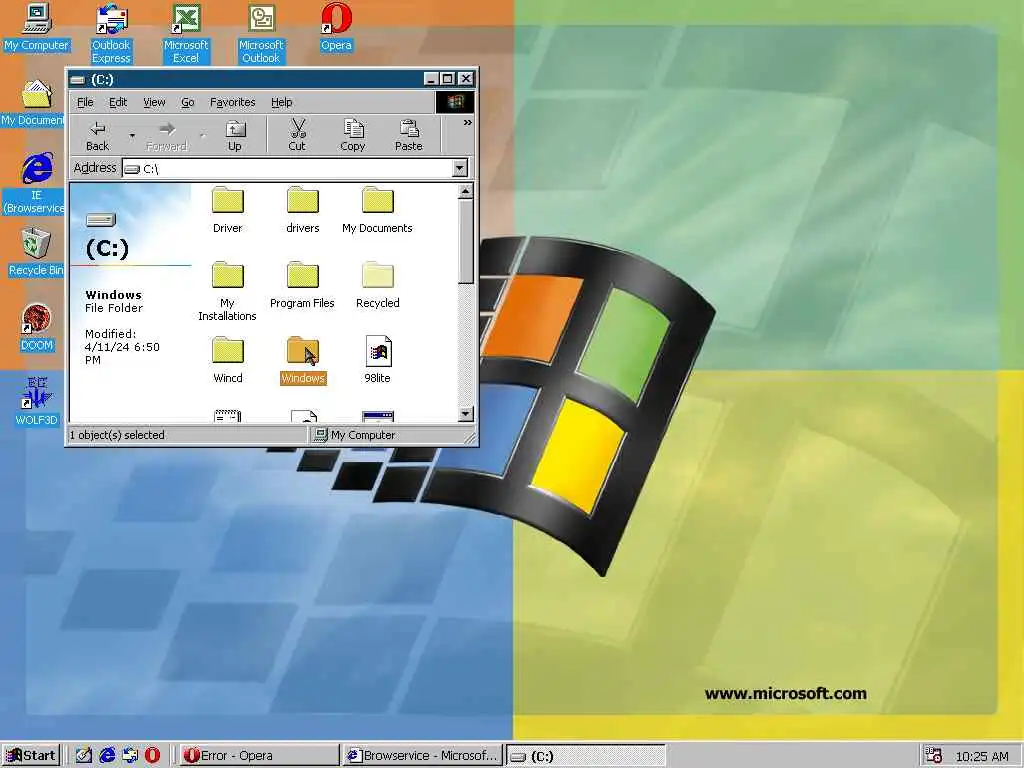Image resolution: width=1024 pixels, height=768 pixels.
Task: Select the WOLF3D desktop shortcut
Action: [x=37, y=402]
